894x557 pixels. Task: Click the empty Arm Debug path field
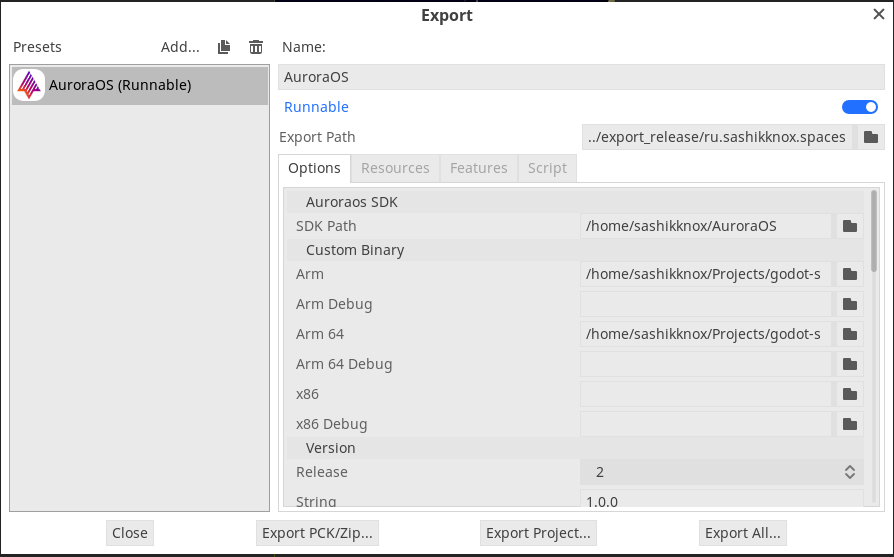pos(705,304)
